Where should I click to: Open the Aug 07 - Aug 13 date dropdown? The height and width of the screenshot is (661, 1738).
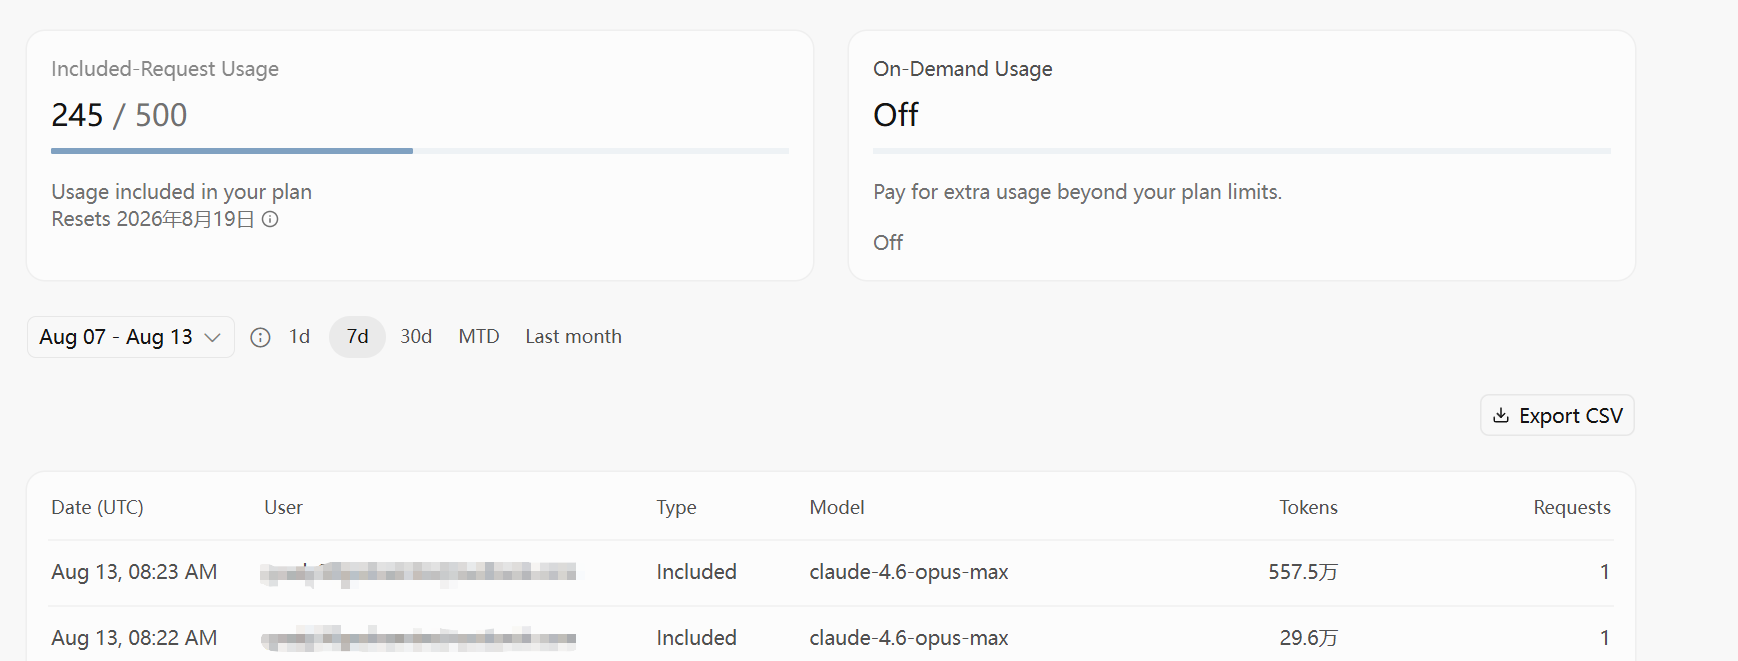point(131,337)
